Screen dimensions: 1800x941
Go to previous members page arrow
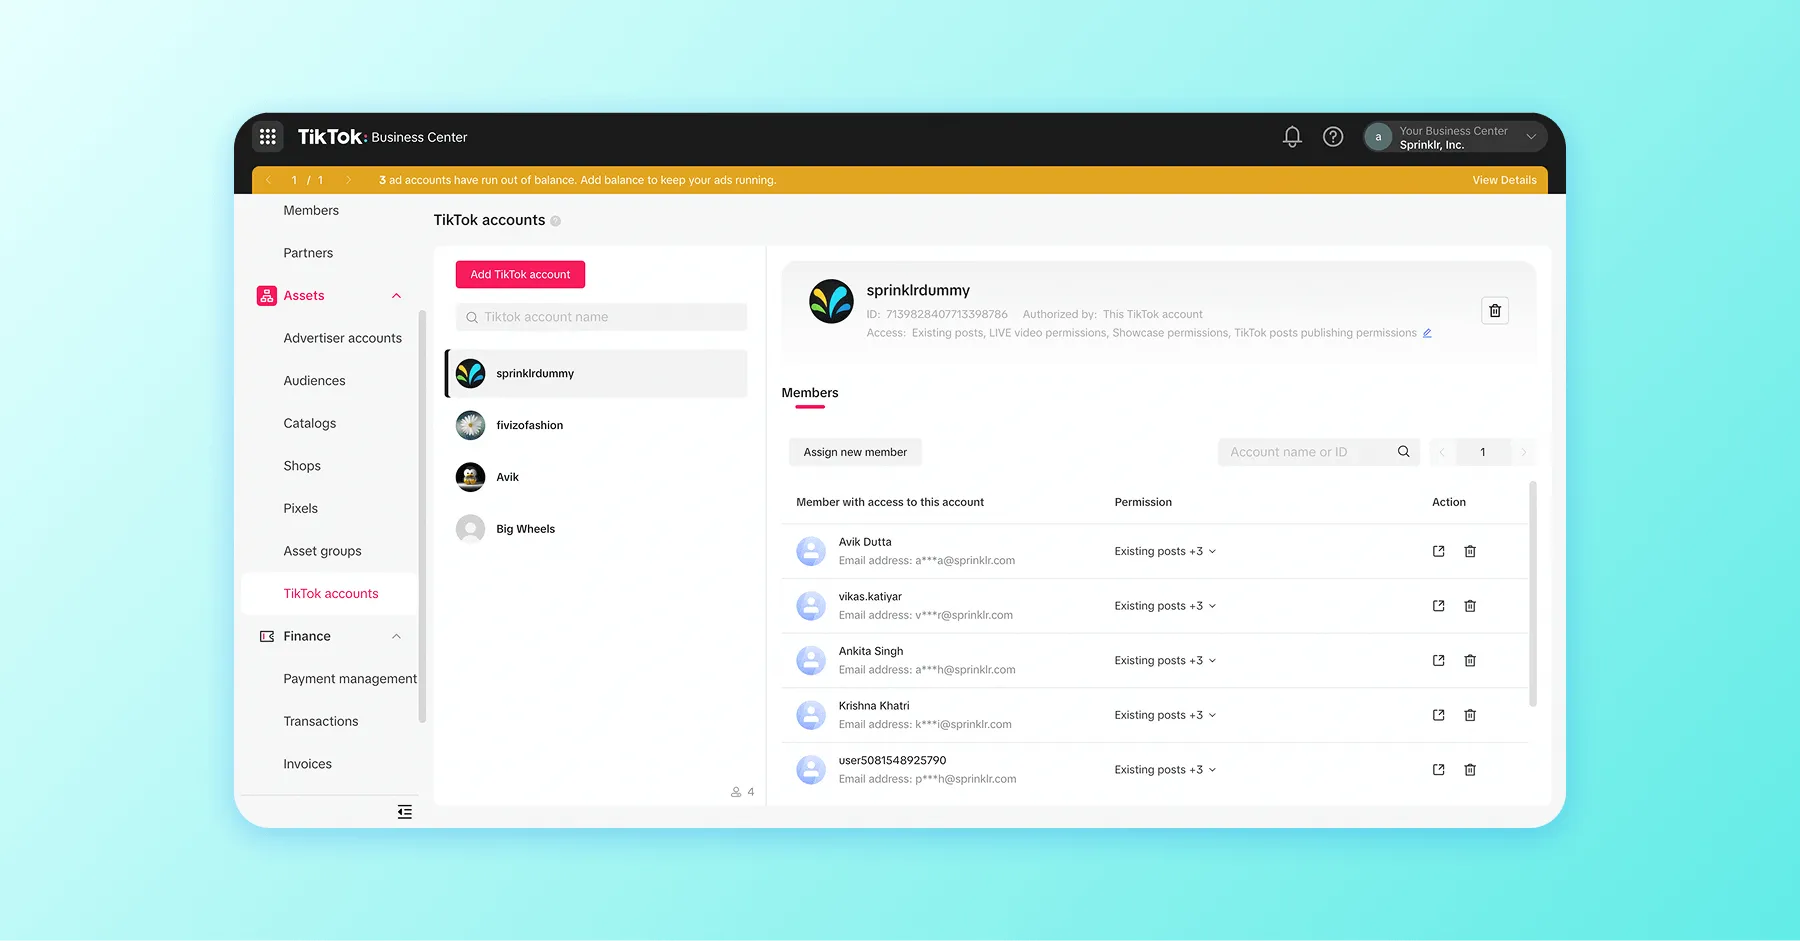click(x=1442, y=452)
